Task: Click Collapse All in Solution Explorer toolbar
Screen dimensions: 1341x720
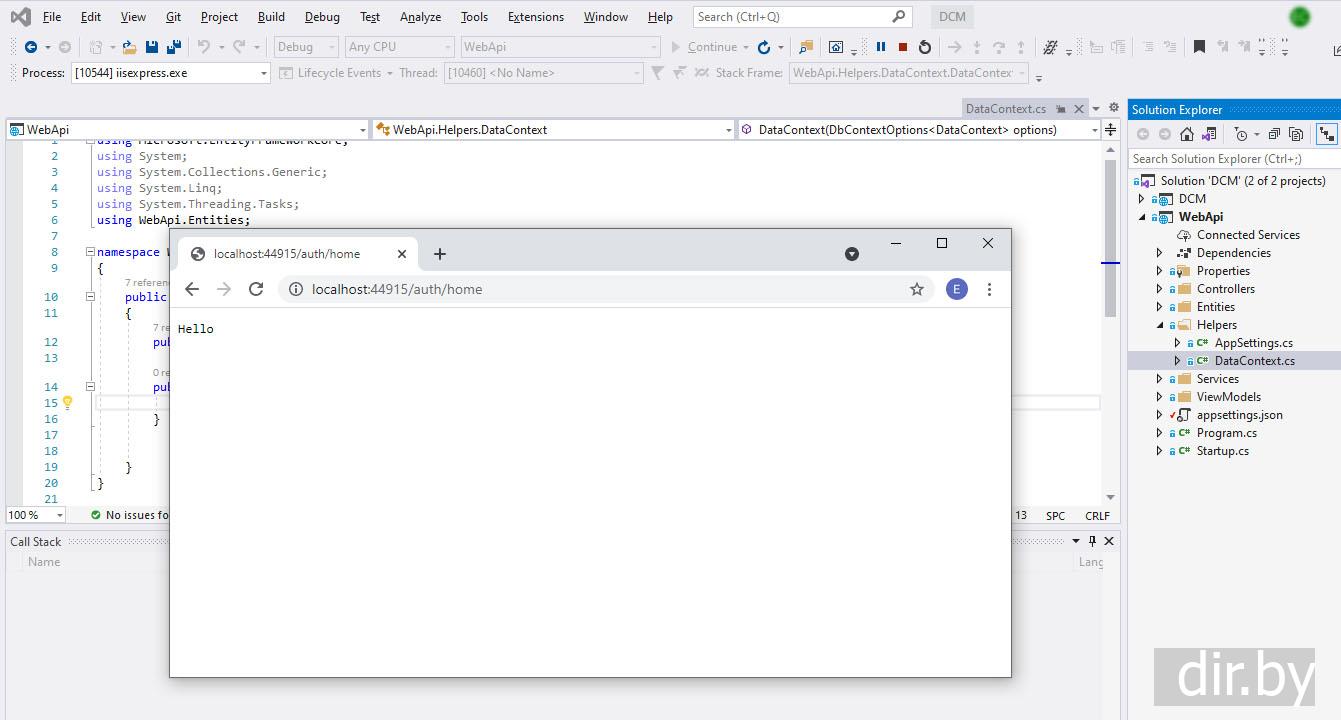Action: [x=1274, y=134]
